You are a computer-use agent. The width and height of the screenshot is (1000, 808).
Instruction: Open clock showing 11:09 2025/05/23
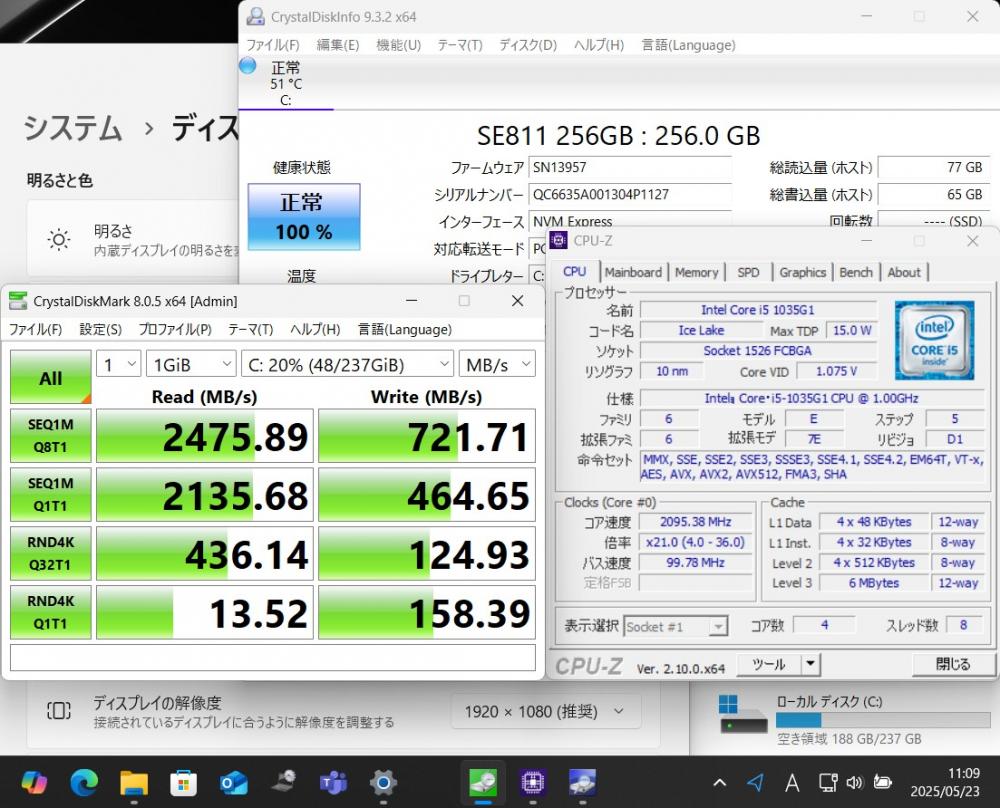(x=945, y=782)
